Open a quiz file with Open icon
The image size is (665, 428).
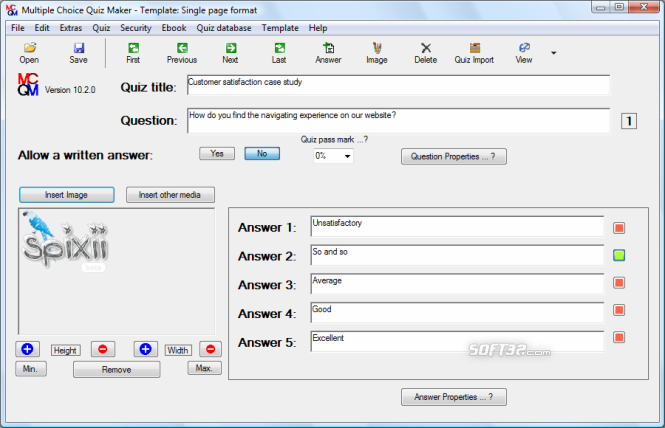[29, 53]
